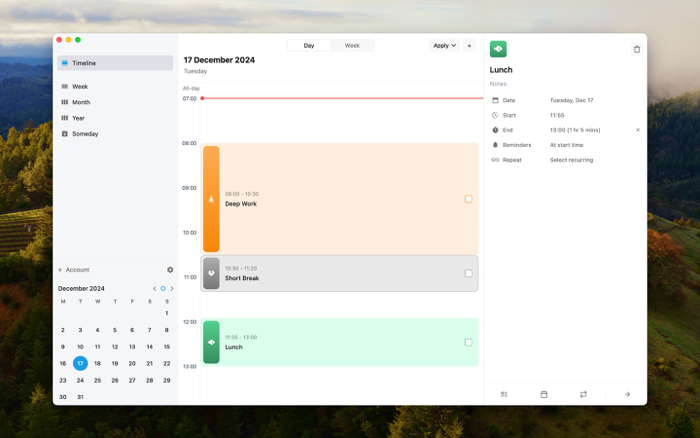Screen dimensions: 700x438
Task: Change the reminder At start time
Action: click(567, 145)
